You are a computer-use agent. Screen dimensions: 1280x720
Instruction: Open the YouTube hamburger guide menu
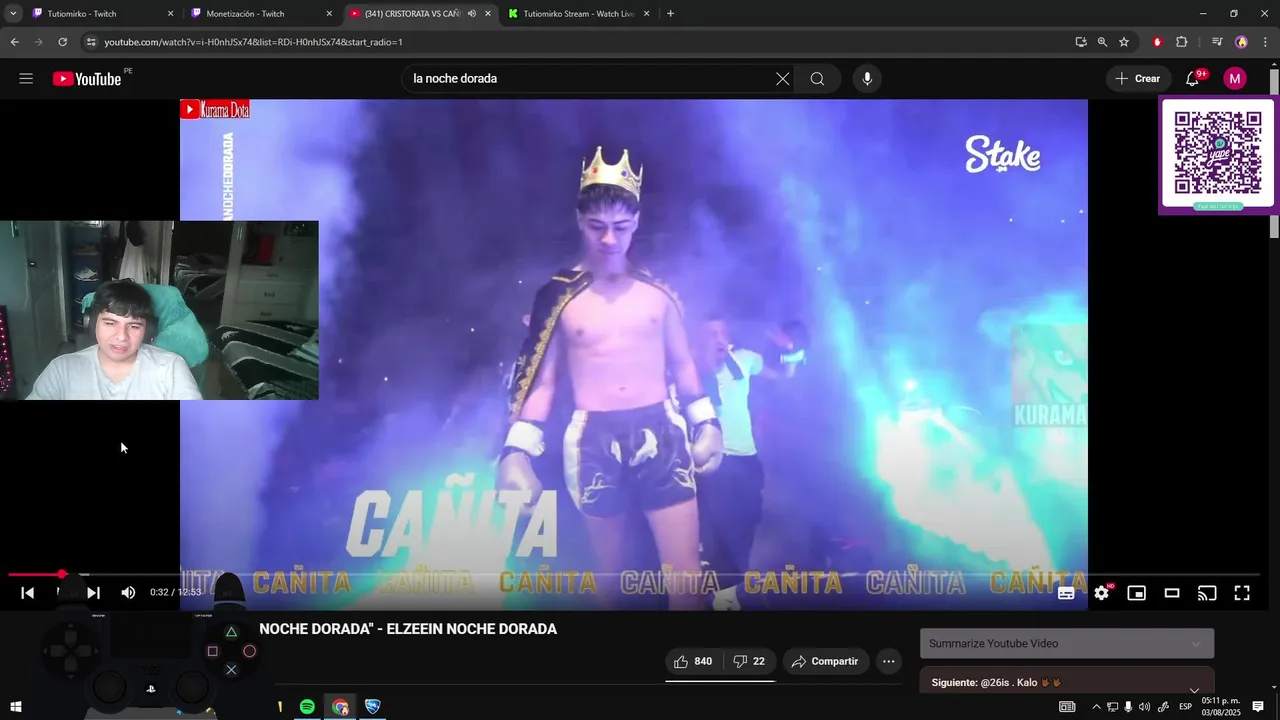tap(26, 79)
